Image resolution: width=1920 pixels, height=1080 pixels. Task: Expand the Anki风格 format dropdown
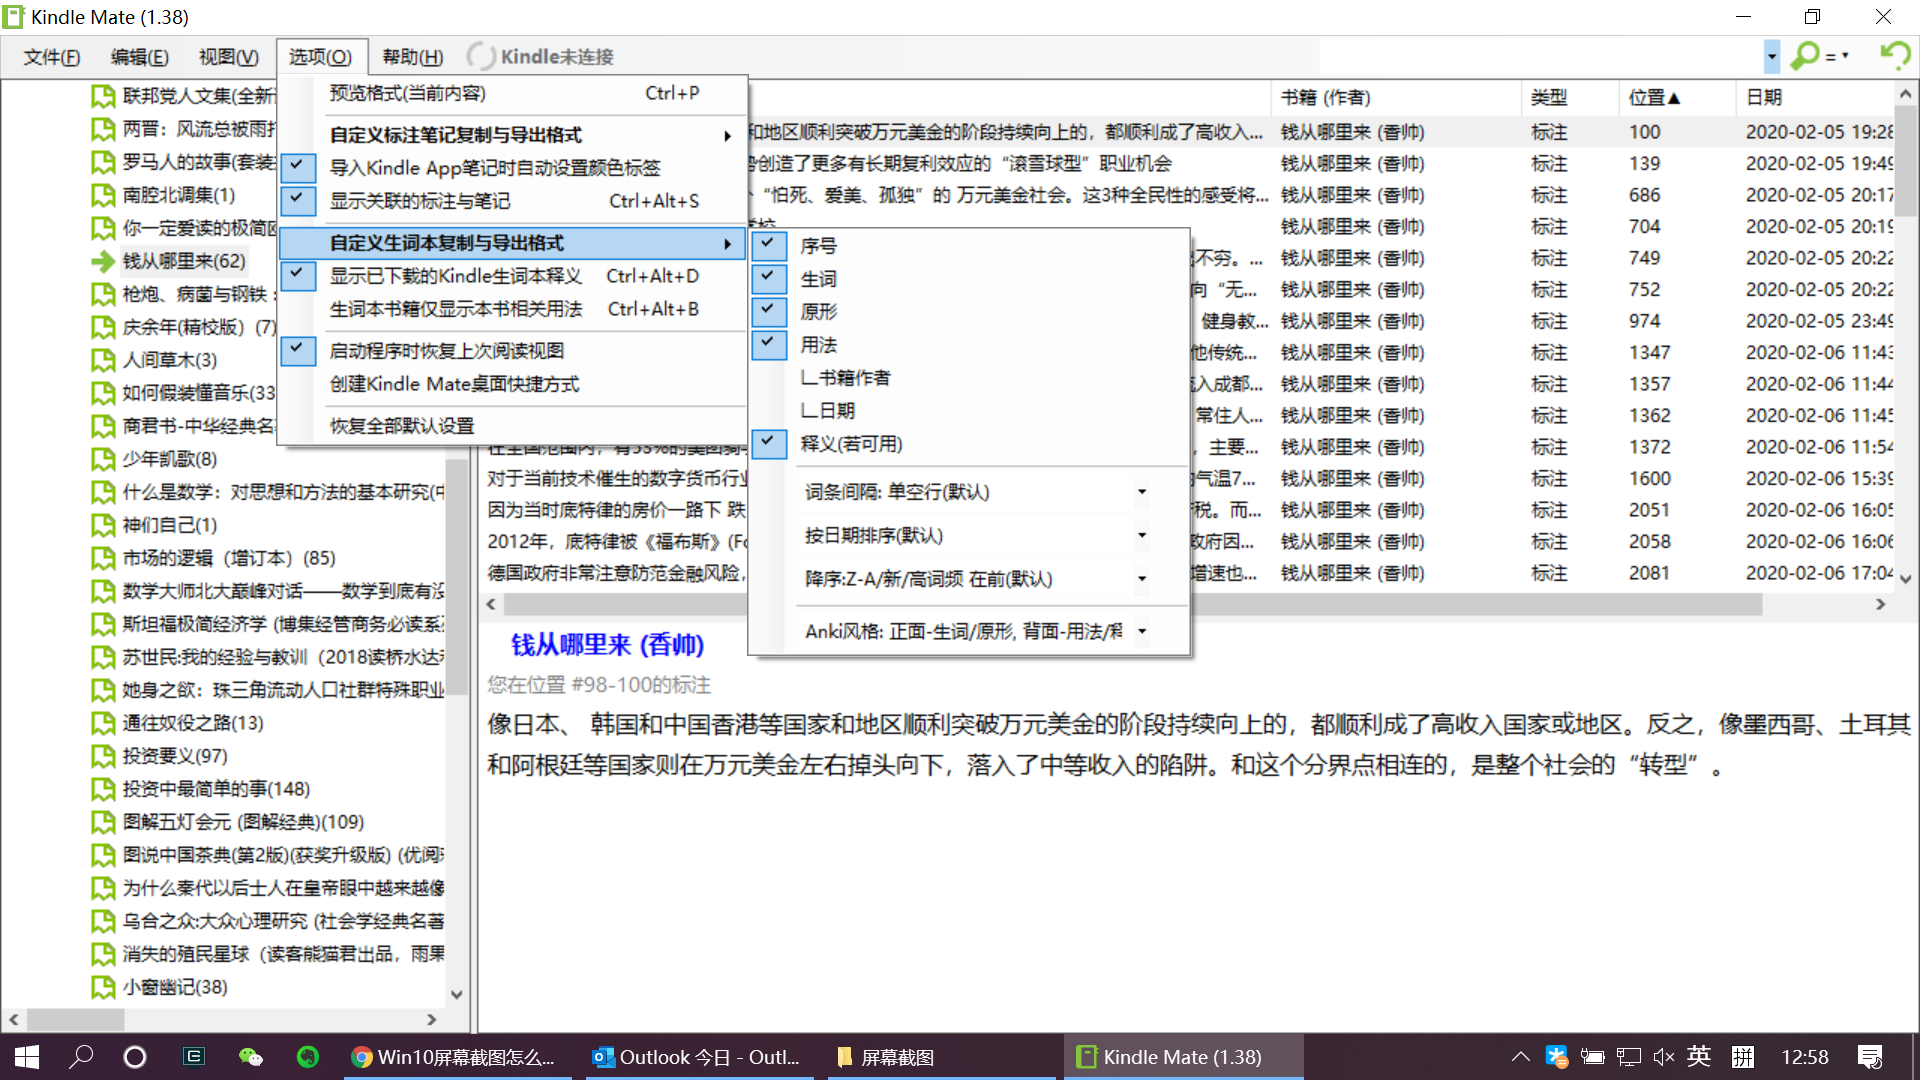1141,631
